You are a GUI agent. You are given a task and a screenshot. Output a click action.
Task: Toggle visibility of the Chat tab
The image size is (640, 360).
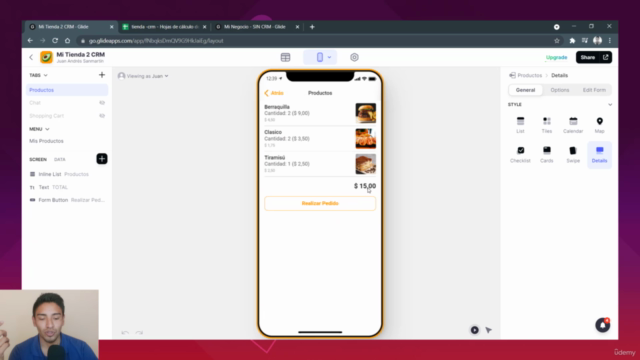click(x=102, y=103)
